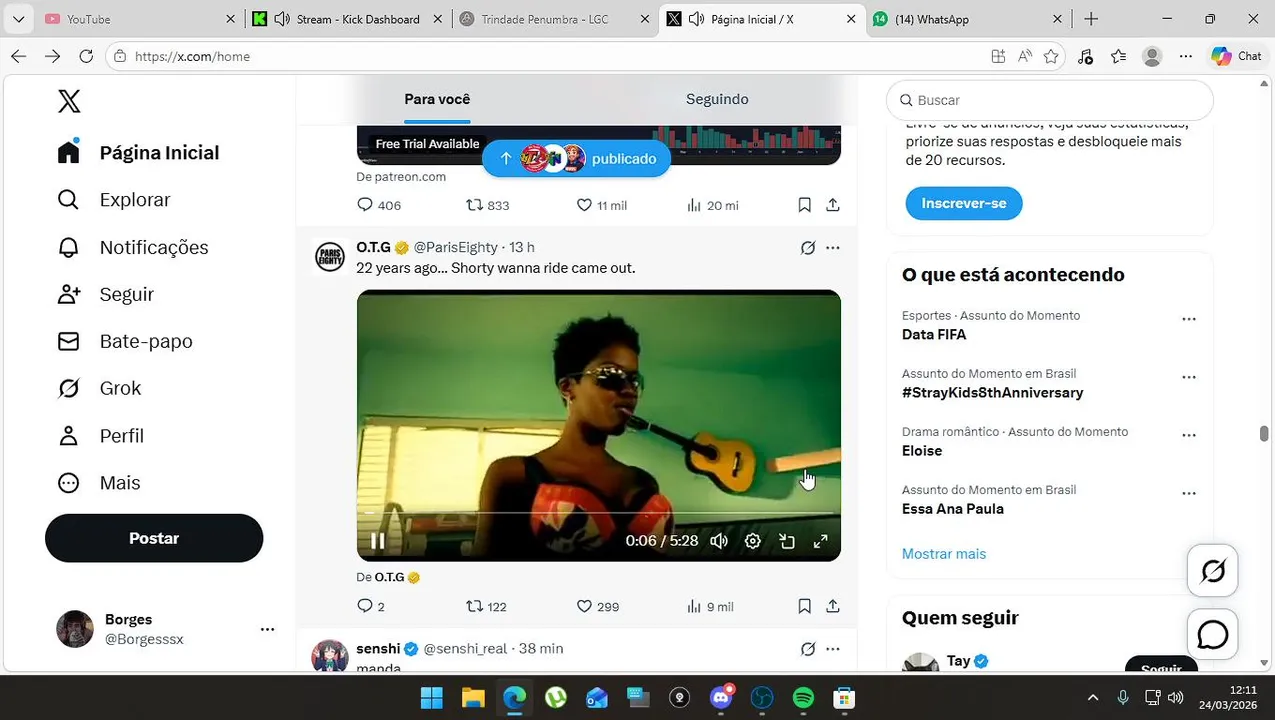Reply to the patreon.com post with 406 comments
The height and width of the screenshot is (720, 1275).
[379, 205]
